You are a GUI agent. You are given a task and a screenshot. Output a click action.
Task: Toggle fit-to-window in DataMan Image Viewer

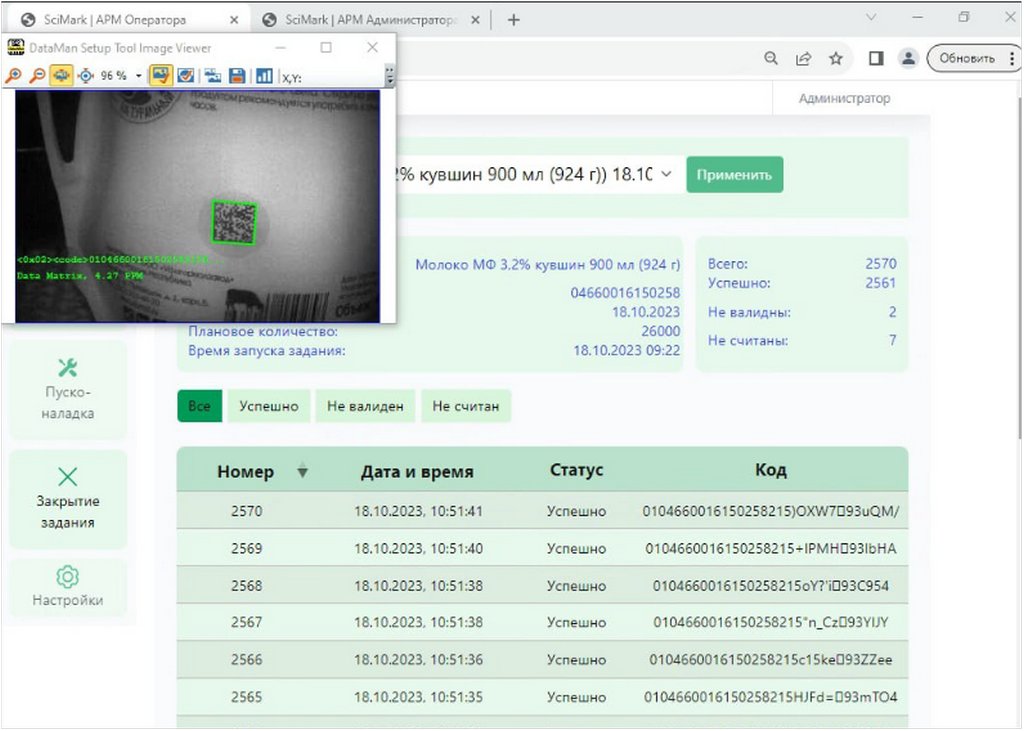(61, 76)
